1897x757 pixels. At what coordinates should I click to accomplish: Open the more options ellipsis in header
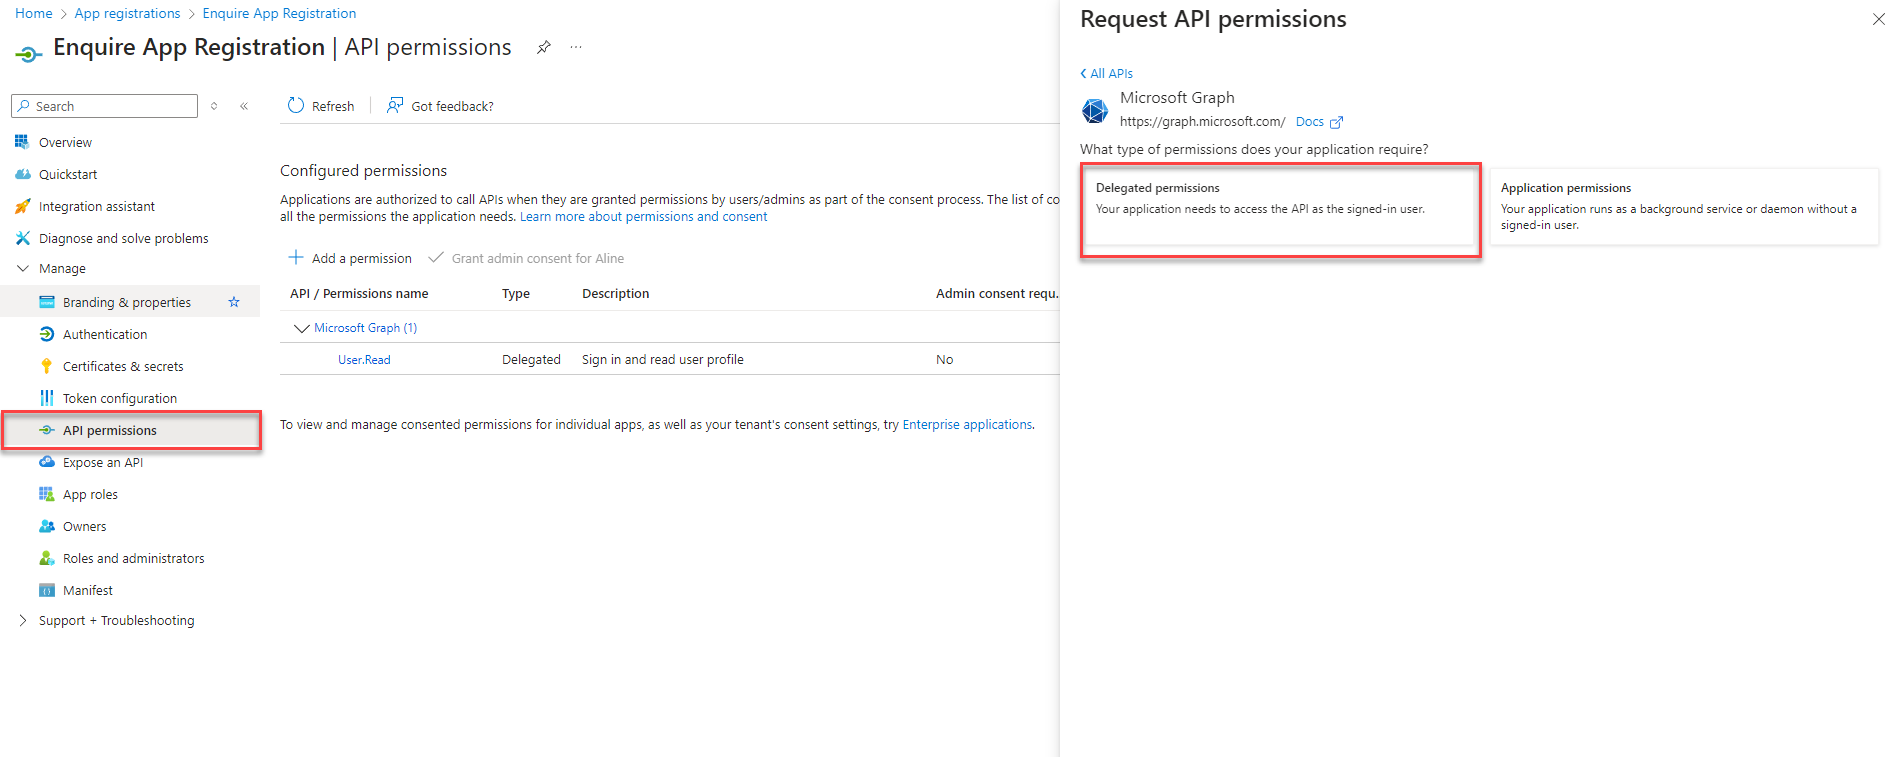[x=576, y=47]
